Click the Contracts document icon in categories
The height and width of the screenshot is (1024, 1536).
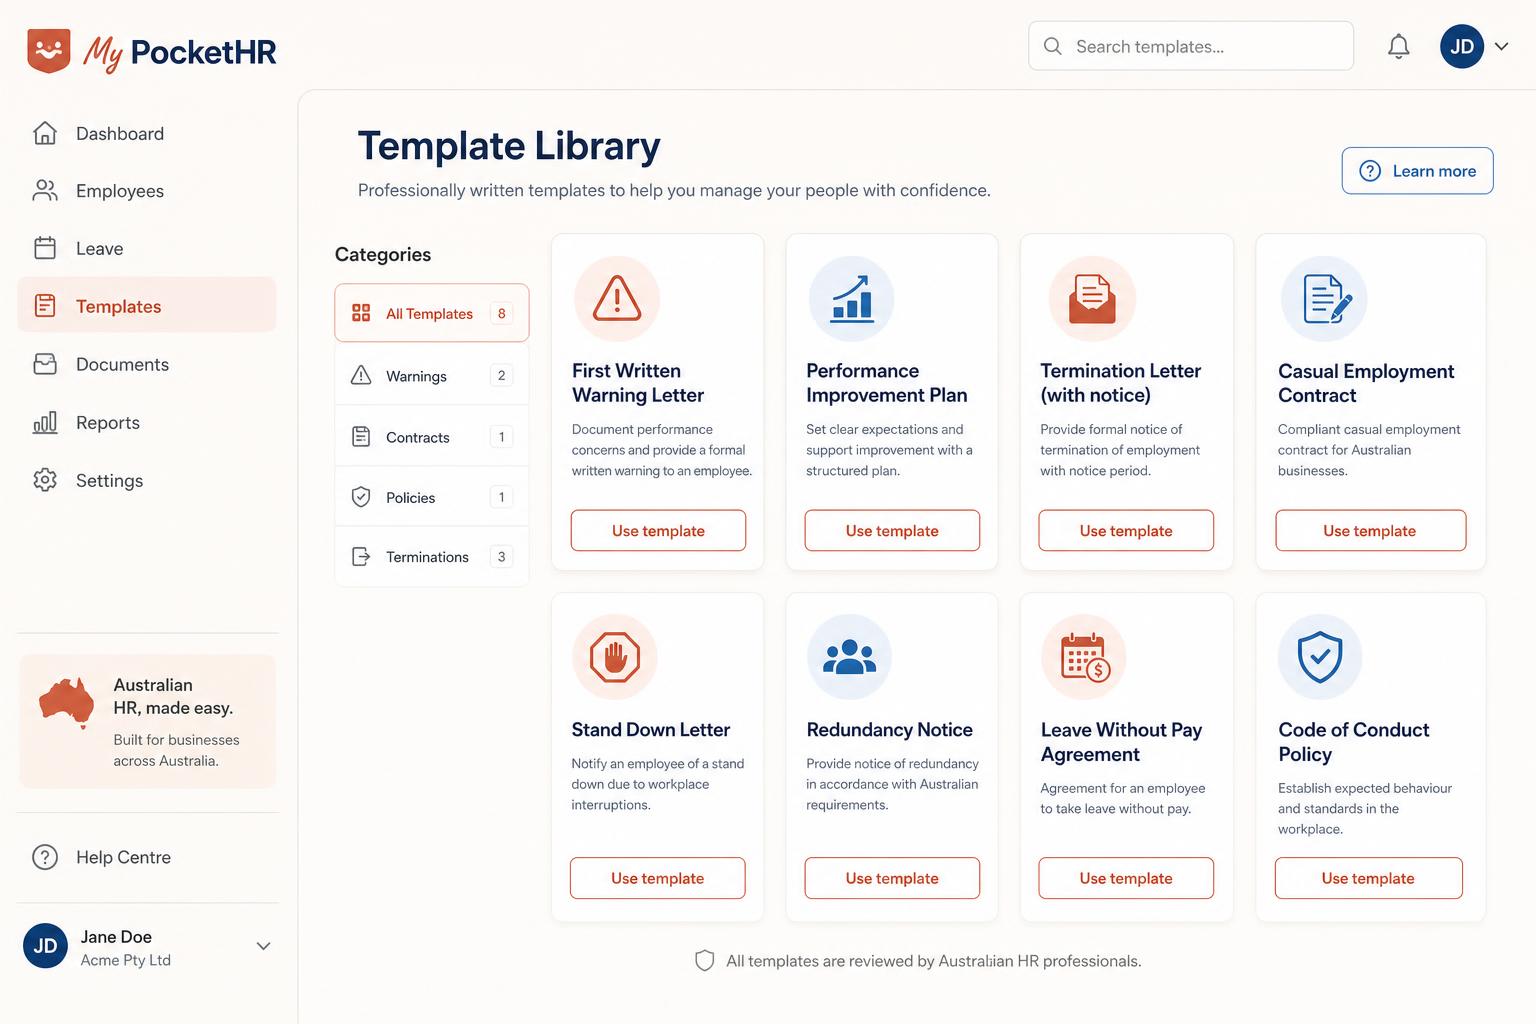pos(361,437)
